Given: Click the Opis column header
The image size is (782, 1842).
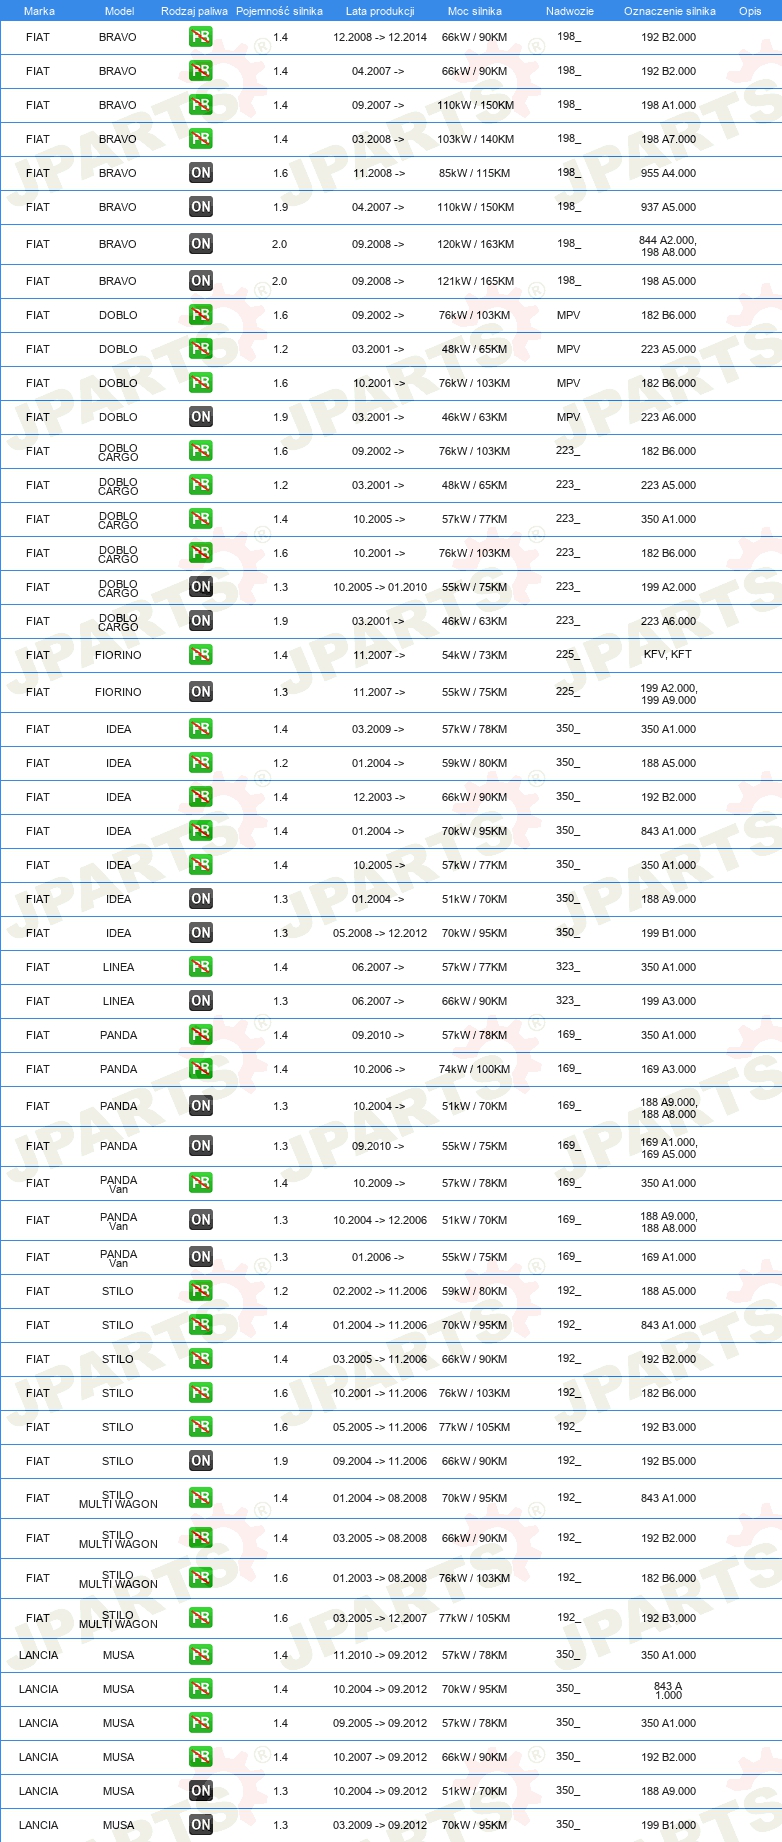Looking at the screenshot, I should 750,11.
